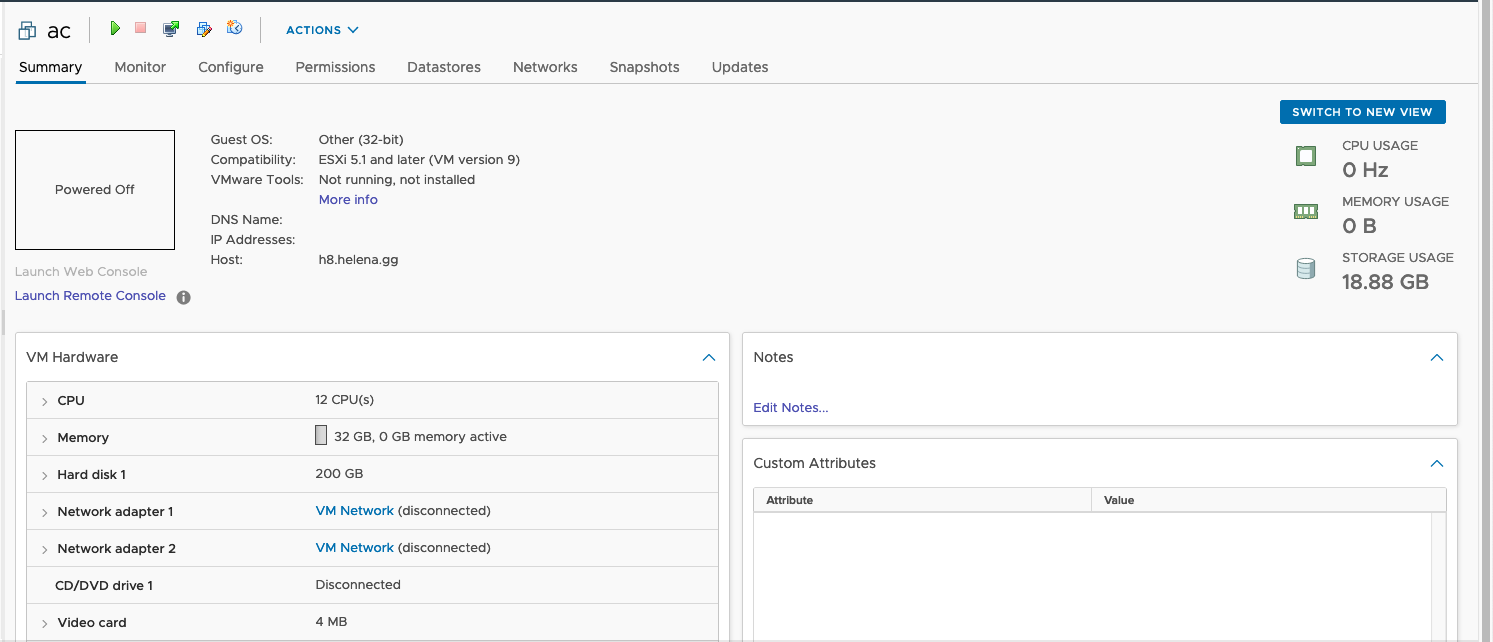Click the Take Snapshot clock icon
Viewport: 1493px width, 642px height.
coord(235,29)
